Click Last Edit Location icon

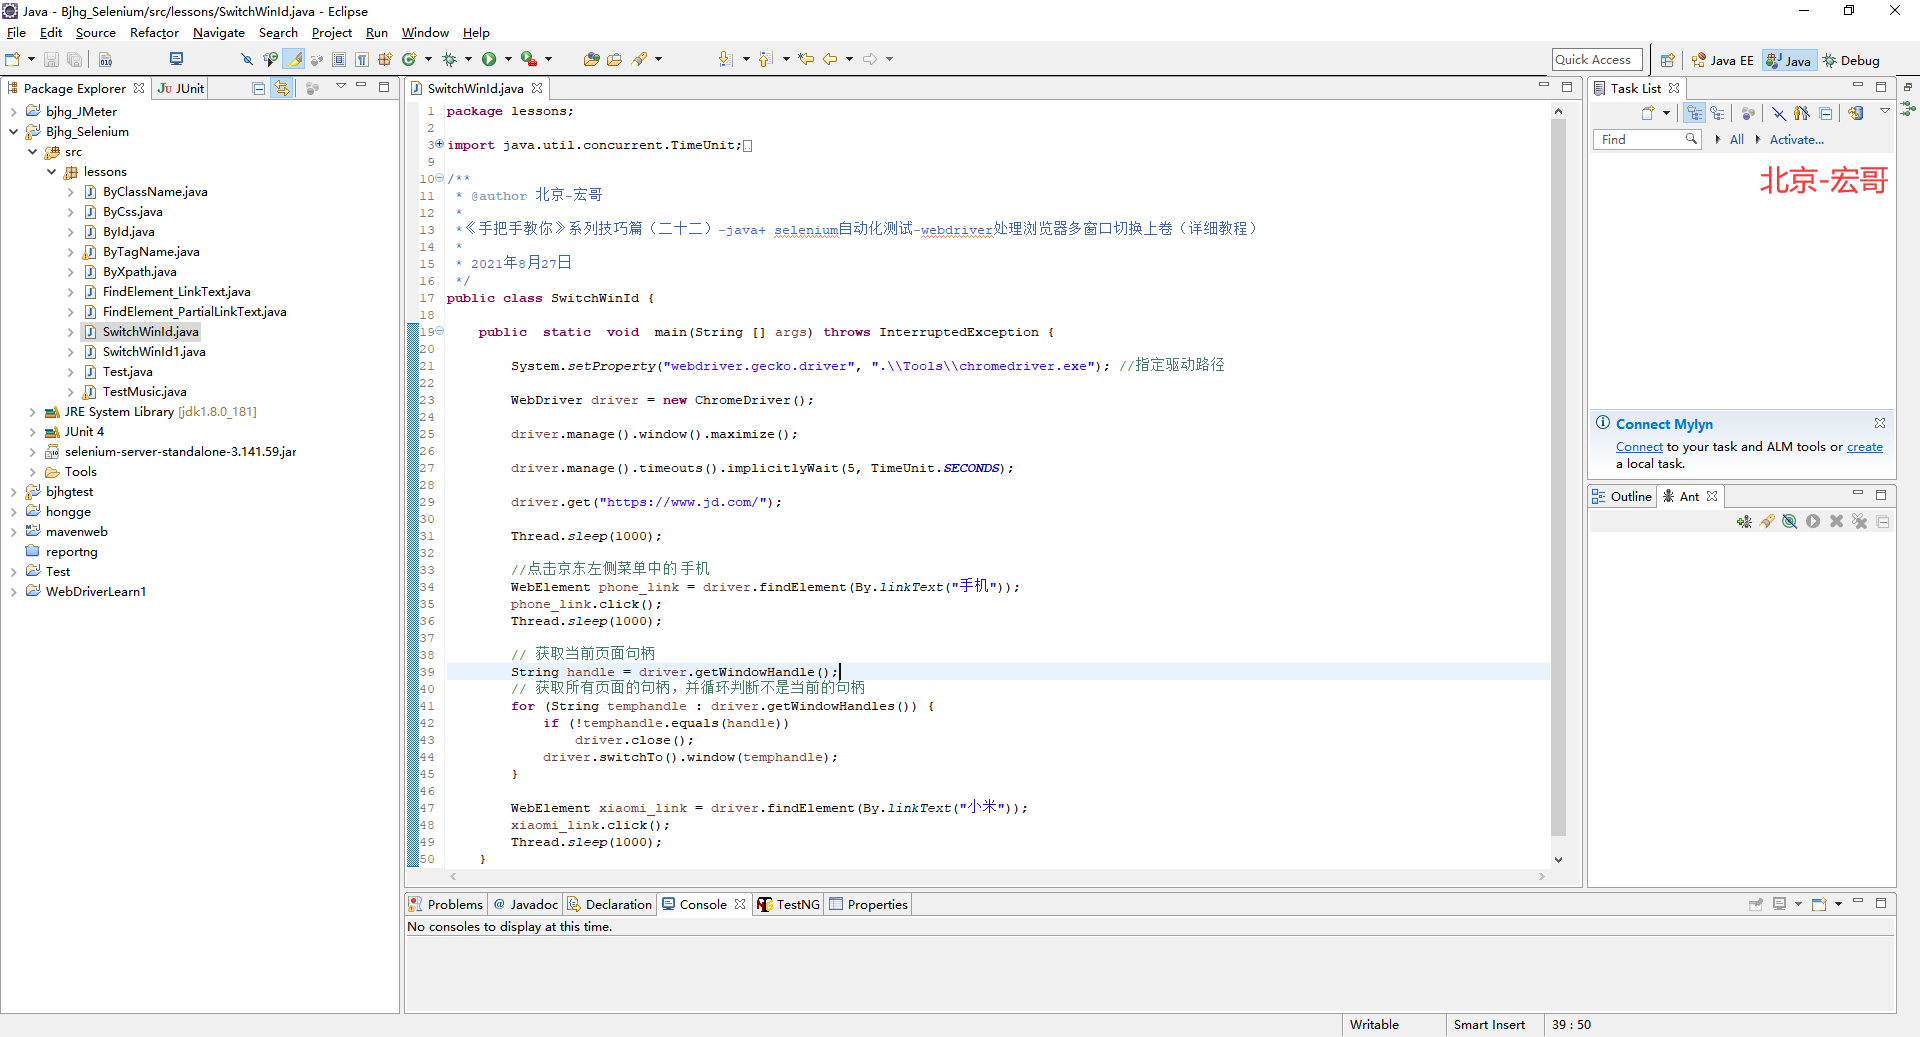coord(806,60)
